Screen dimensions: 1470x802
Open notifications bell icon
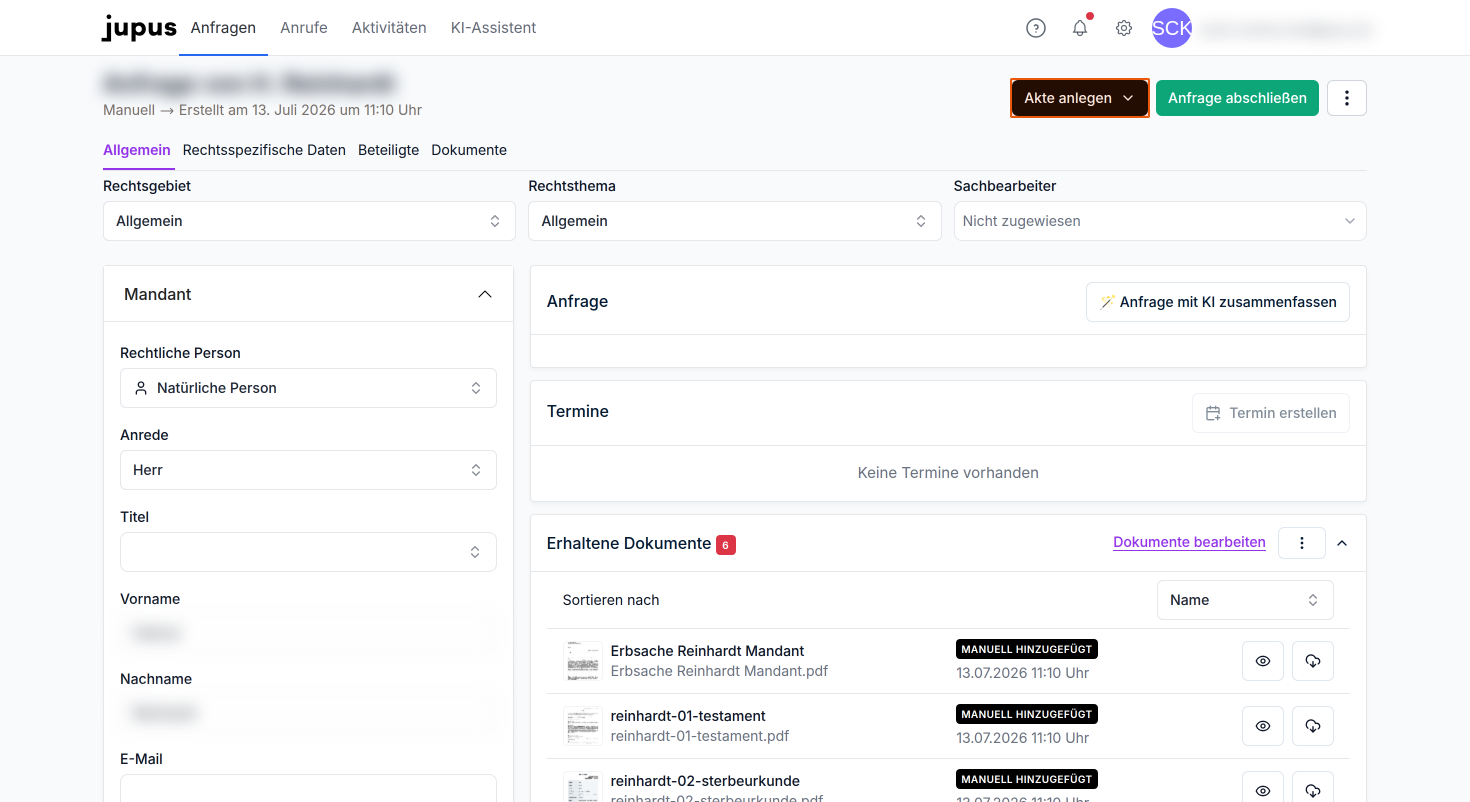pyautogui.click(x=1080, y=28)
